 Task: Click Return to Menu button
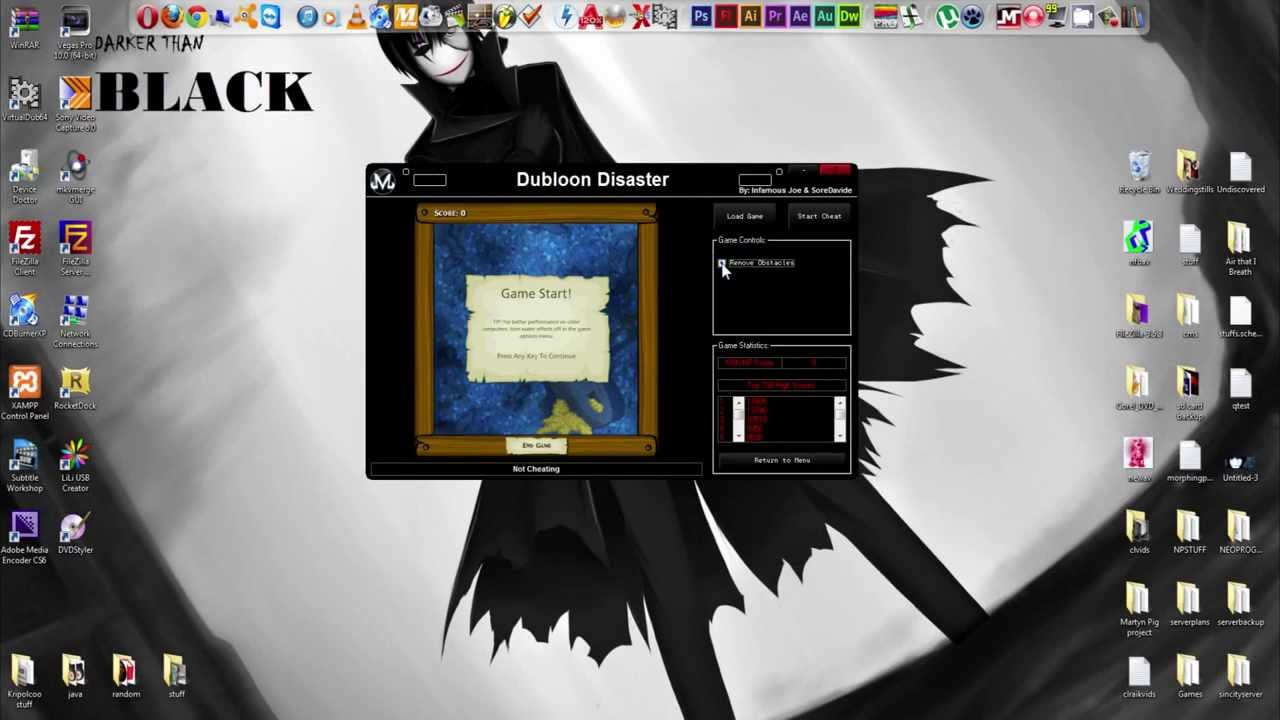[x=782, y=460]
